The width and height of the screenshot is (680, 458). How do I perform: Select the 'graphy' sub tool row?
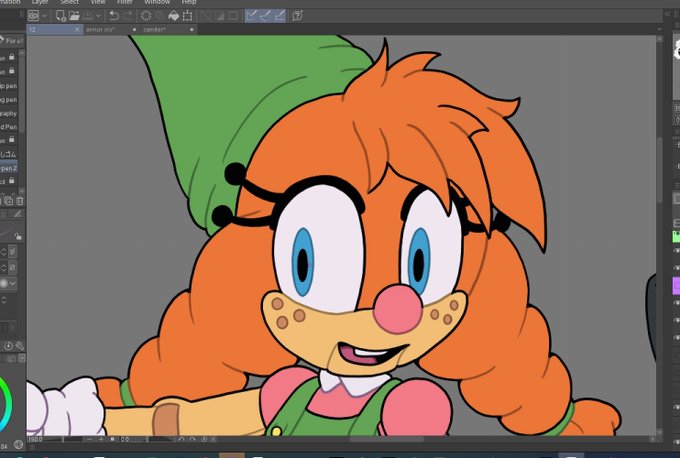click(x=9, y=113)
